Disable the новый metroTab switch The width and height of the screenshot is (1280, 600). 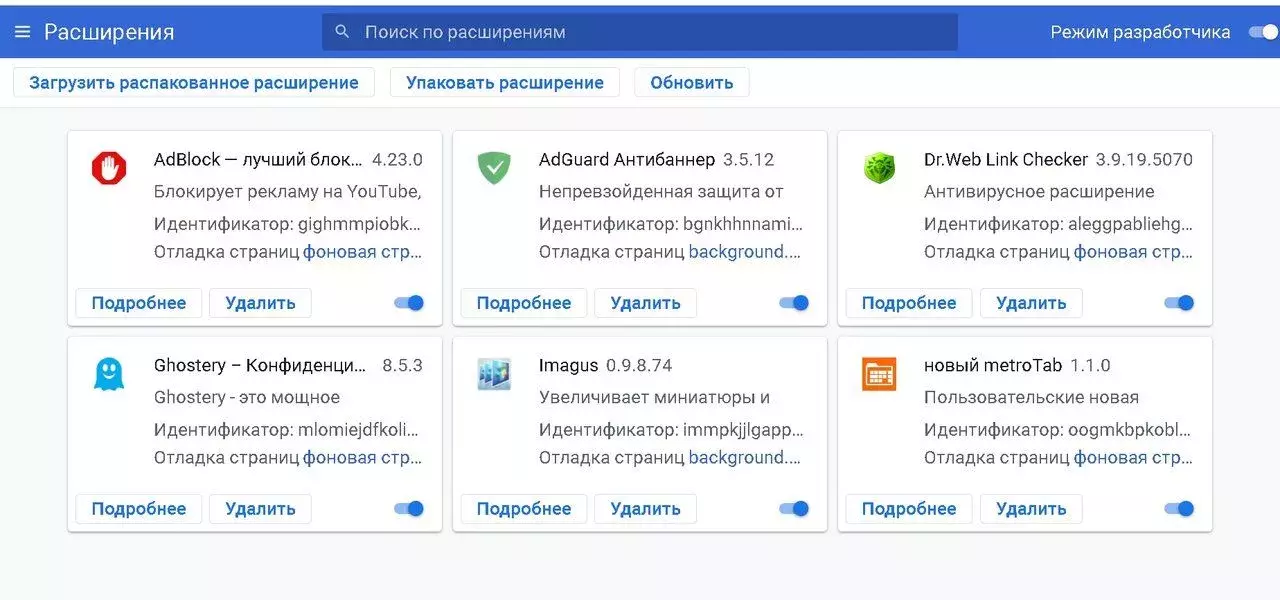point(1180,509)
